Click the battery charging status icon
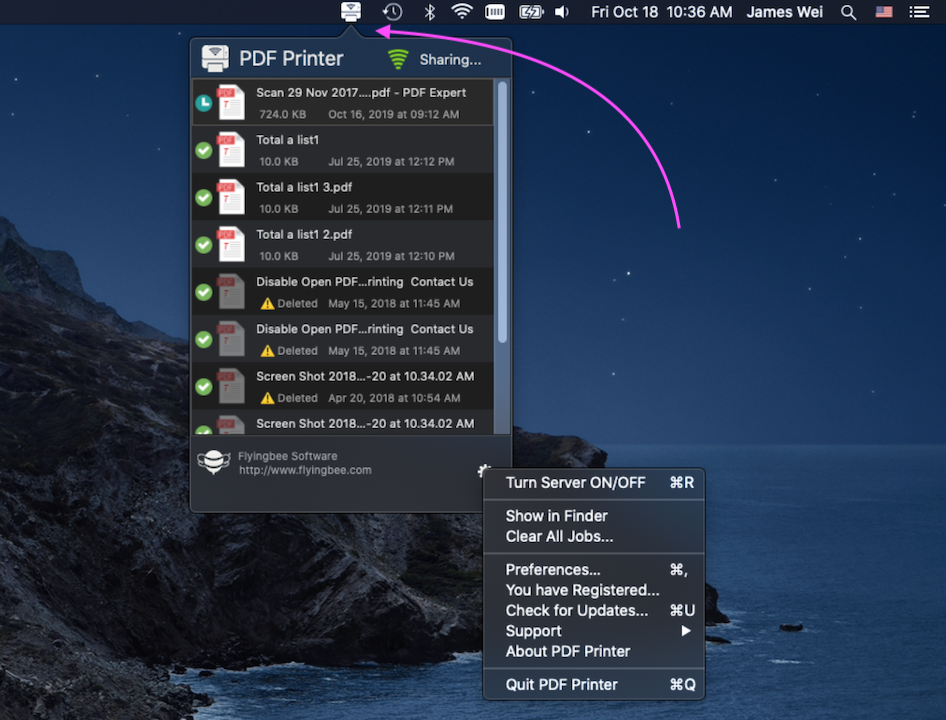The height and width of the screenshot is (720, 946). (x=532, y=12)
